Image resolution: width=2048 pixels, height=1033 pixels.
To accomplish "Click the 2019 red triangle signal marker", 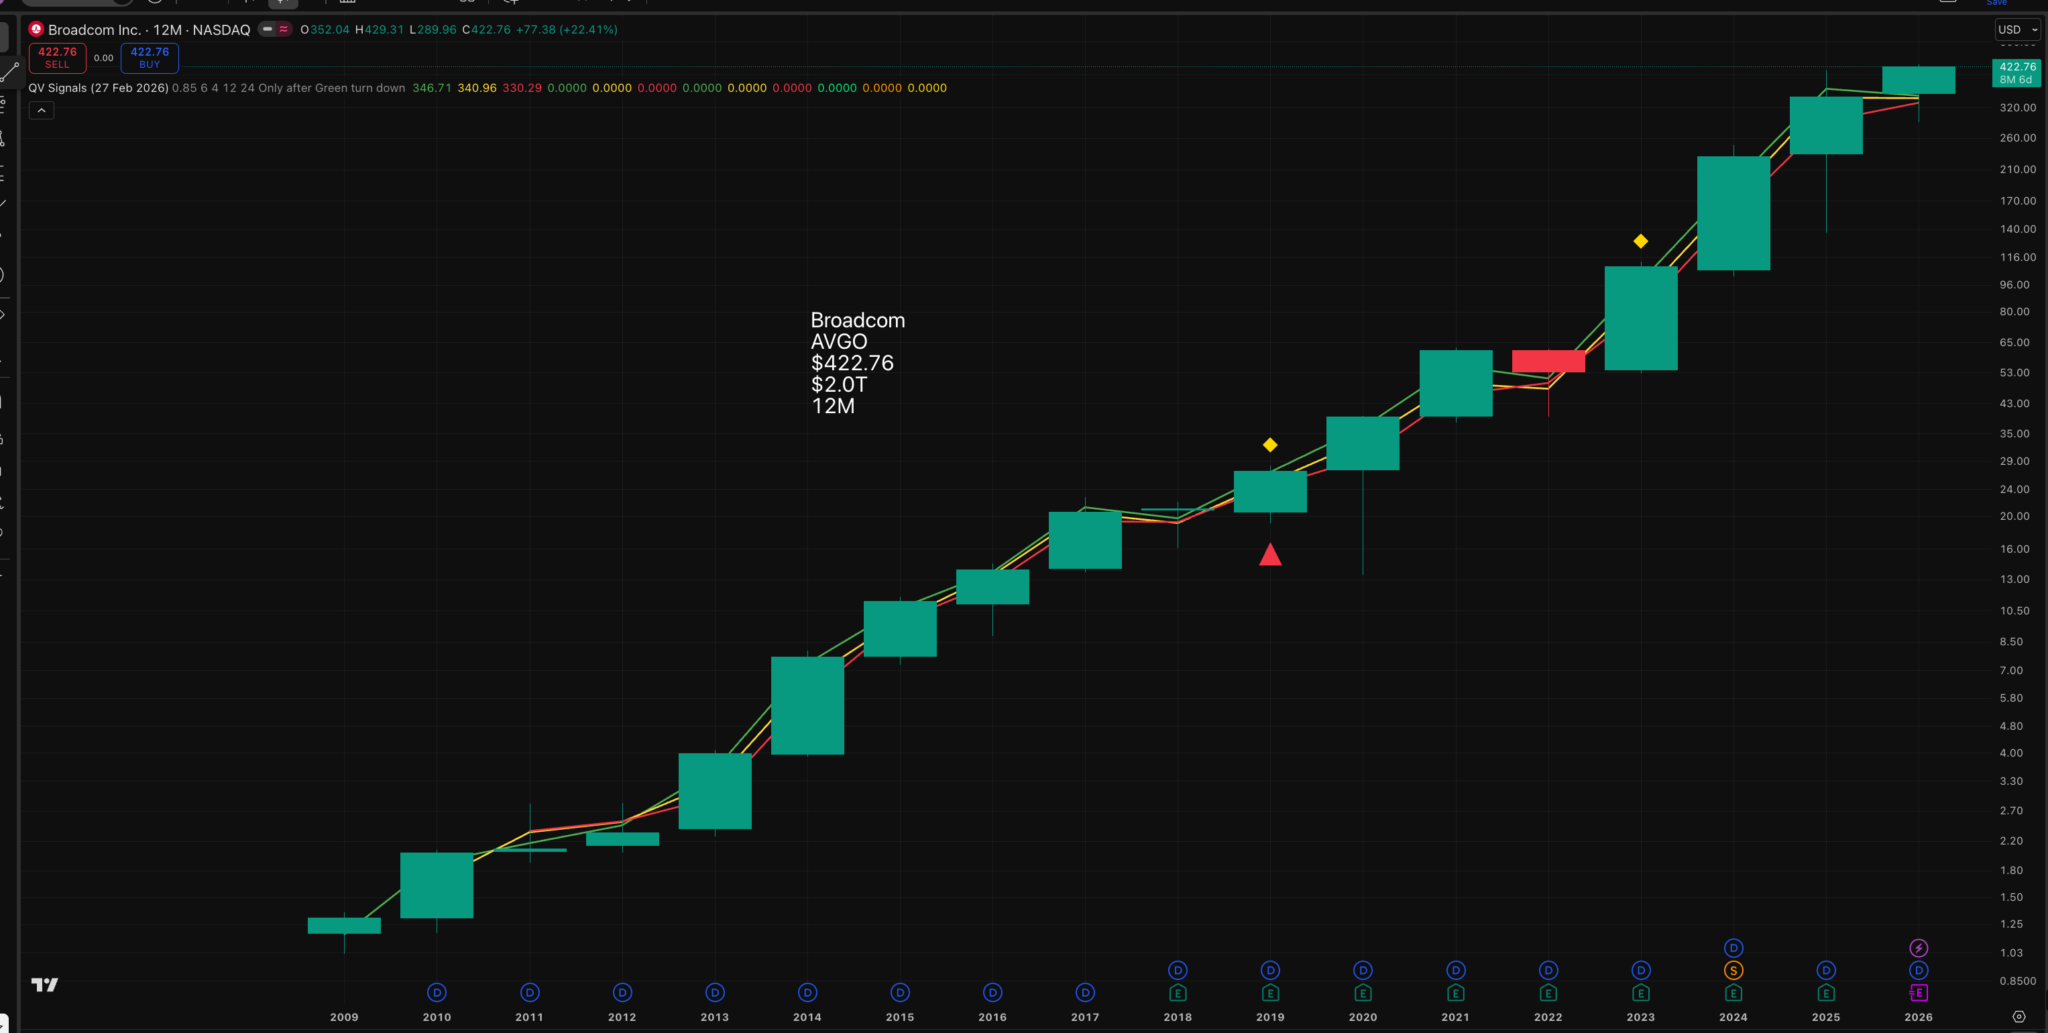I will (x=1270, y=555).
